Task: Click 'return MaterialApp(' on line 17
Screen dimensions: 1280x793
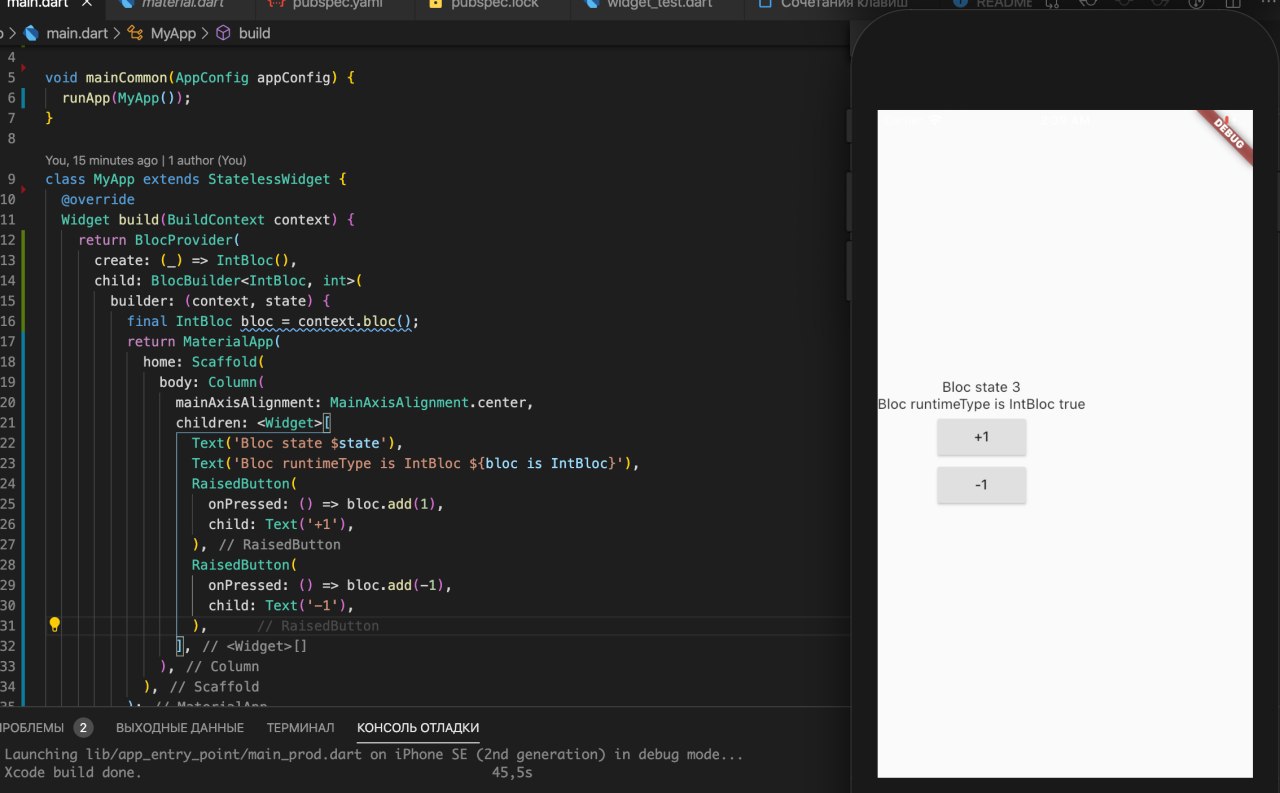Action: [x=204, y=341]
